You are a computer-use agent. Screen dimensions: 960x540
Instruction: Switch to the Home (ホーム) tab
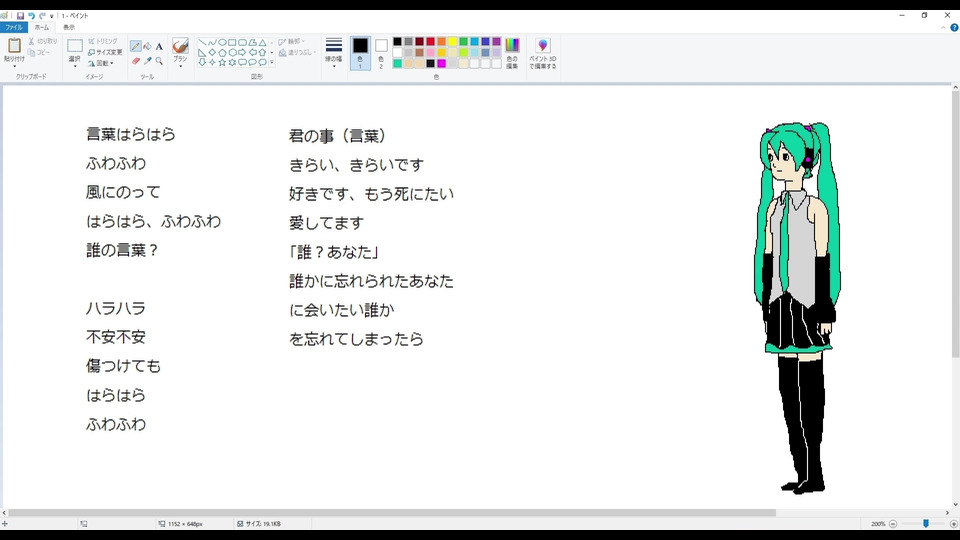click(x=42, y=28)
